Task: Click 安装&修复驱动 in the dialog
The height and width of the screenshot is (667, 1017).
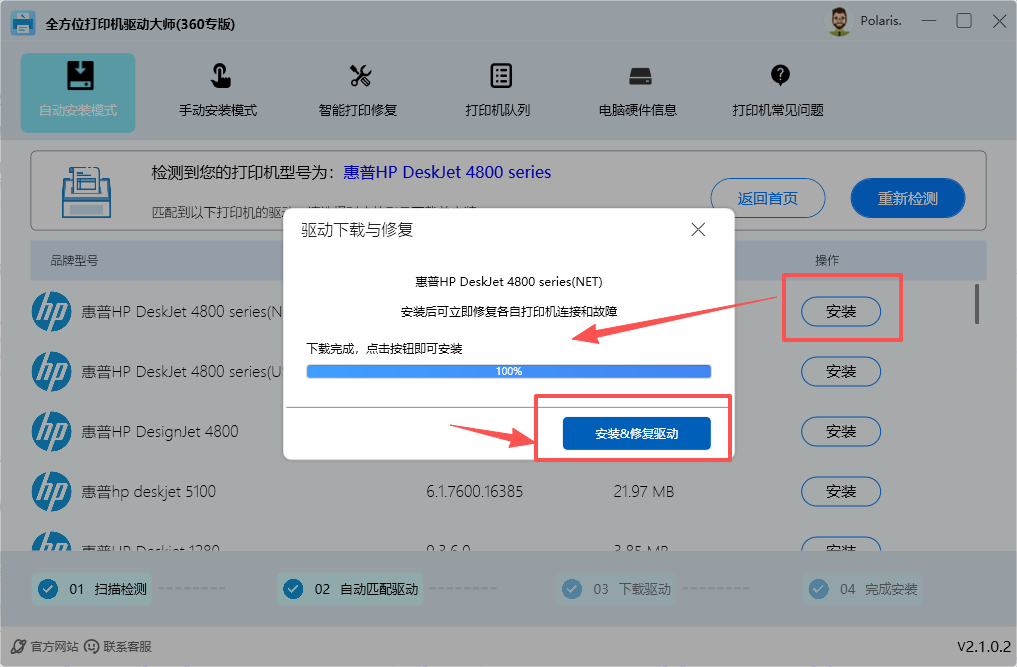Action: pyautogui.click(x=636, y=433)
